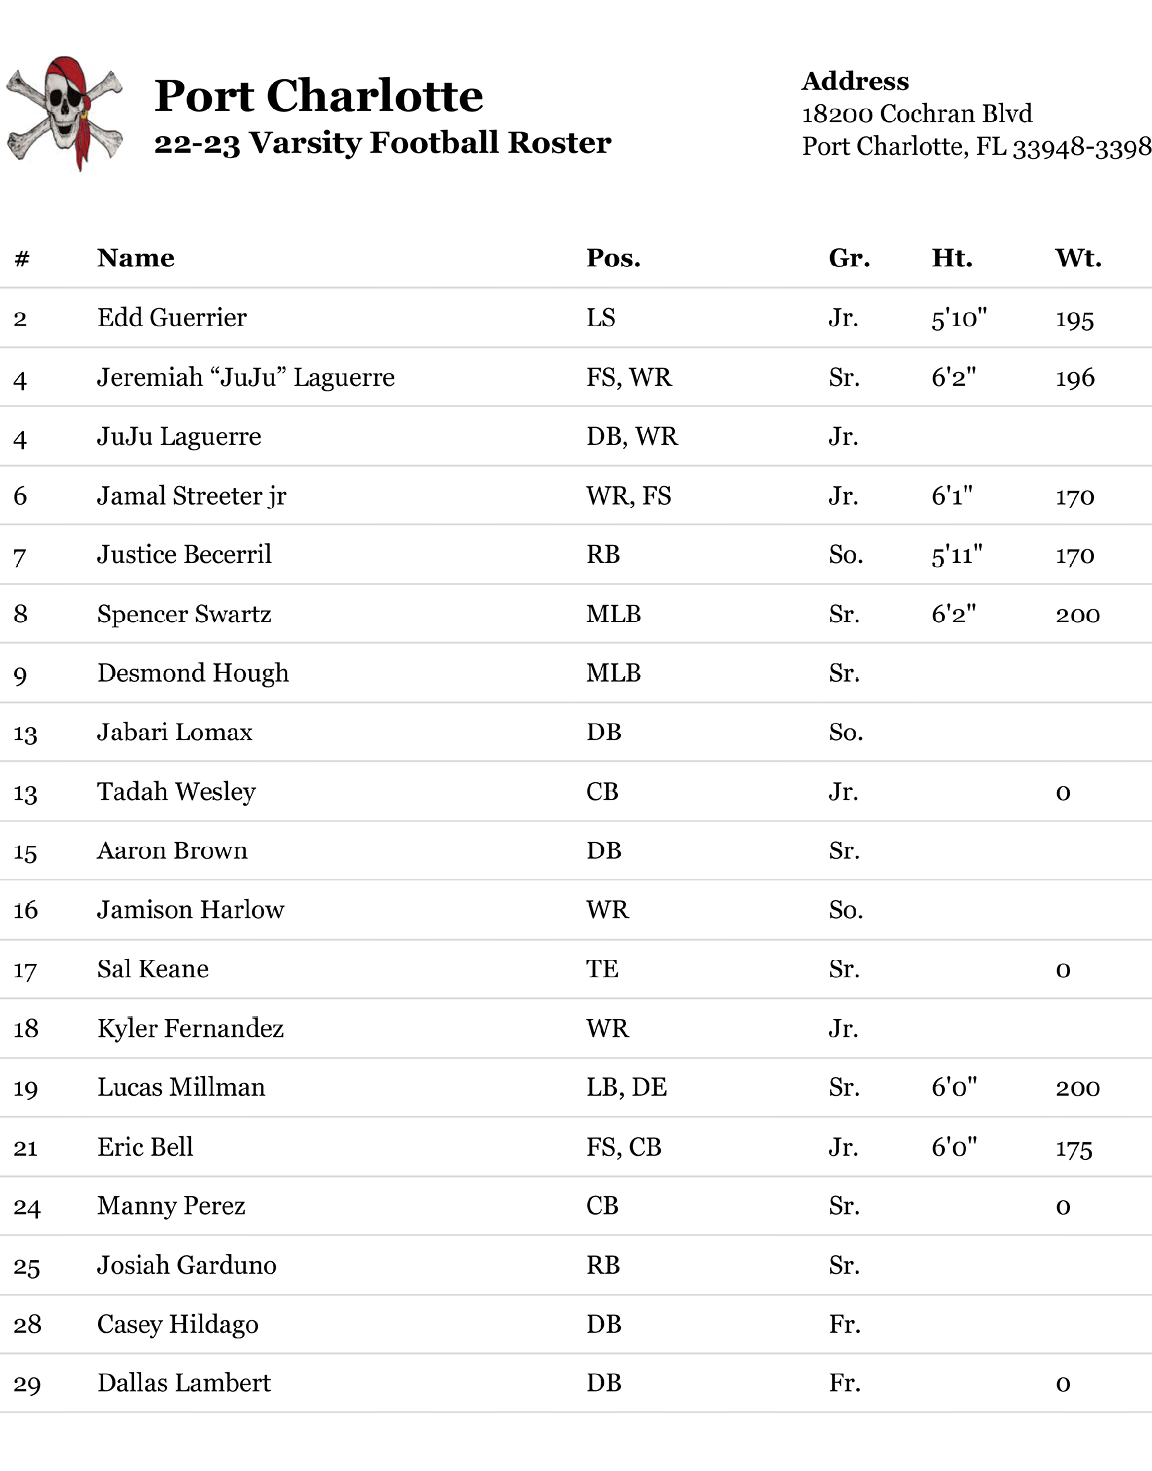Click Josiah Garduno's name
This screenshot has width=1152, height=1471.
click(186, 1265)
